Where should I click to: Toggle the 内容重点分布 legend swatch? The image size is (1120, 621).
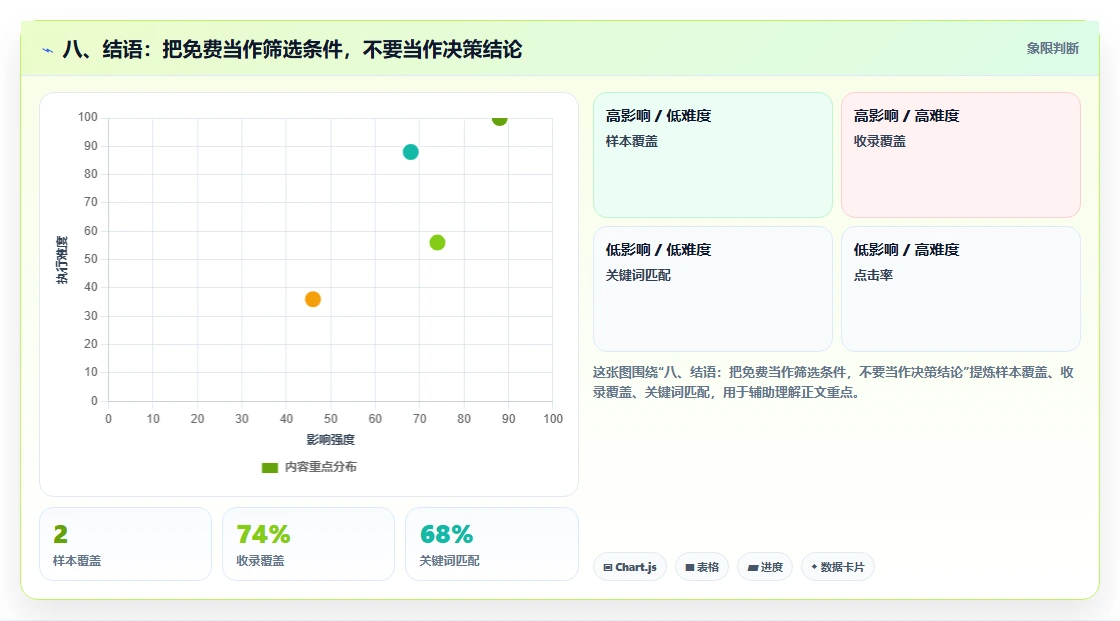270,467
